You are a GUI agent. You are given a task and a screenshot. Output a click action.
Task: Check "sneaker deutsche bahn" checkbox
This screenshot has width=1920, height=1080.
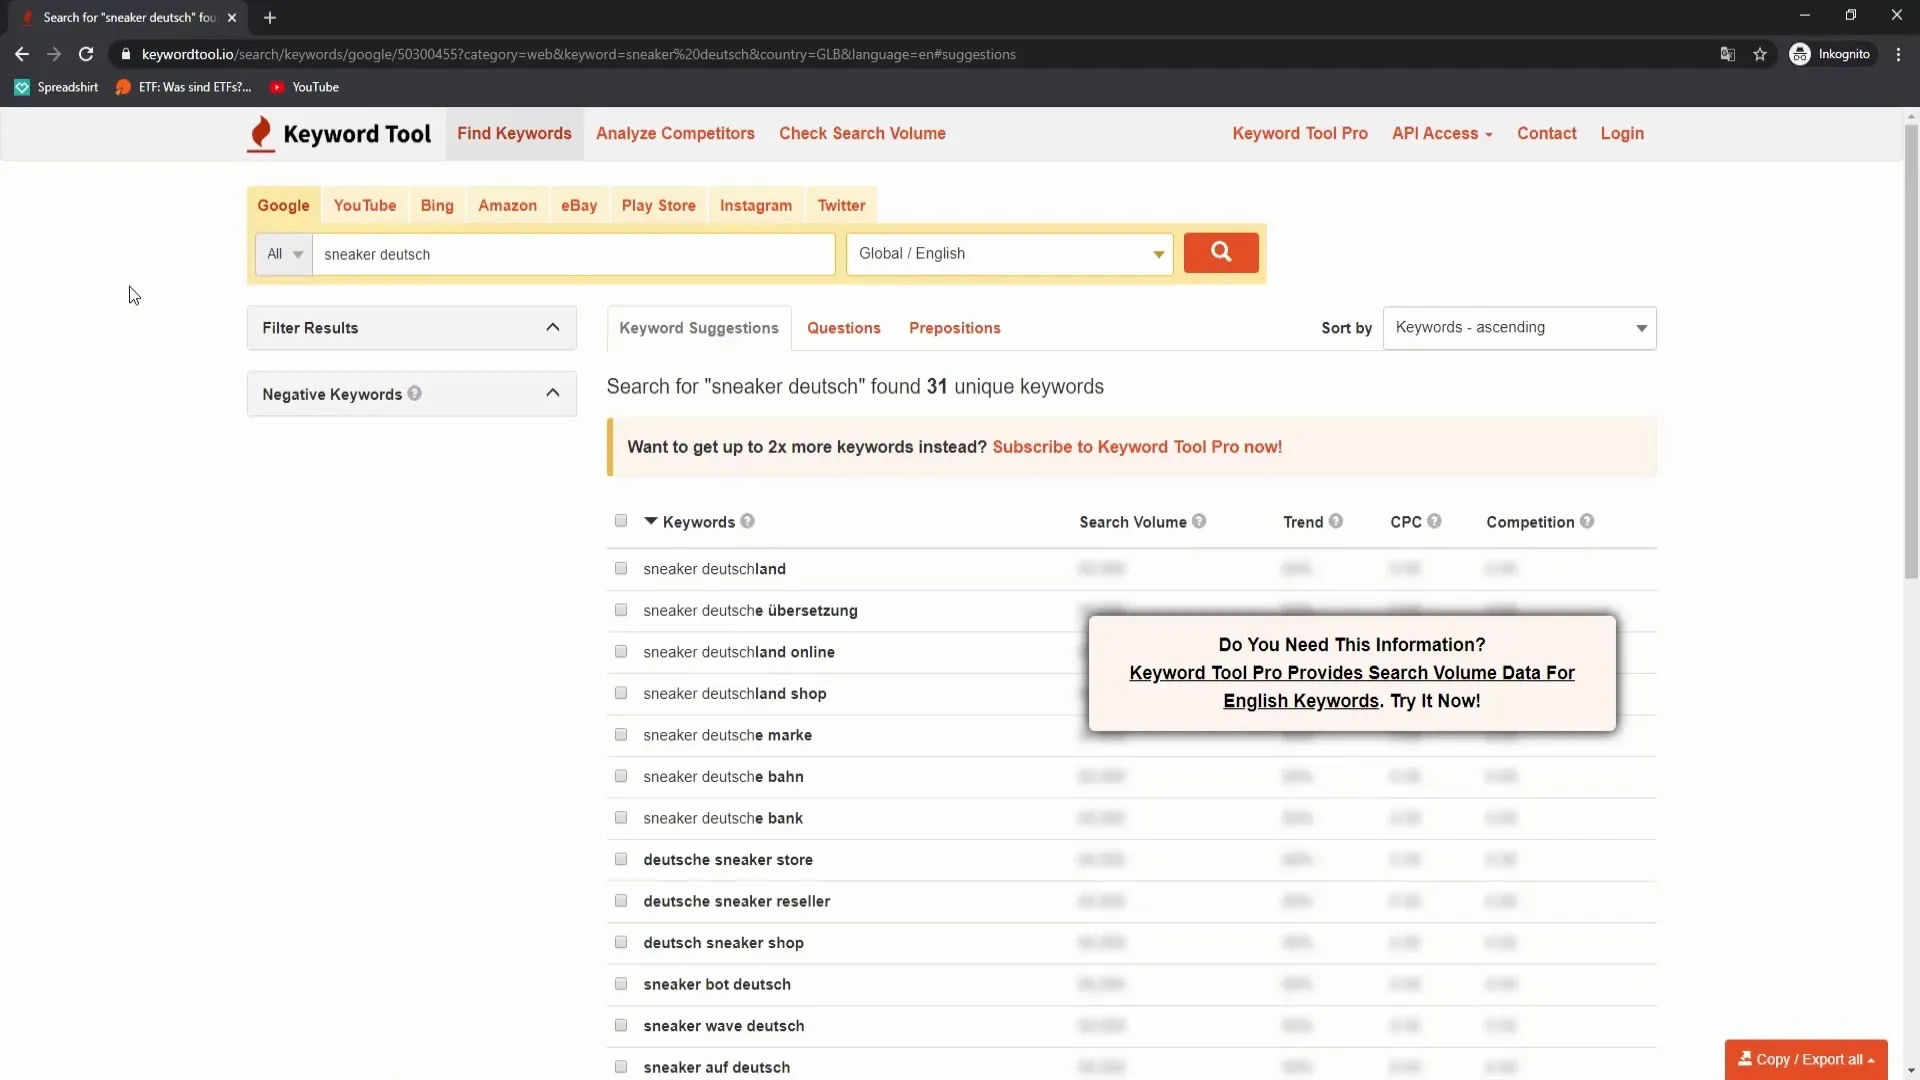[621, 776]
